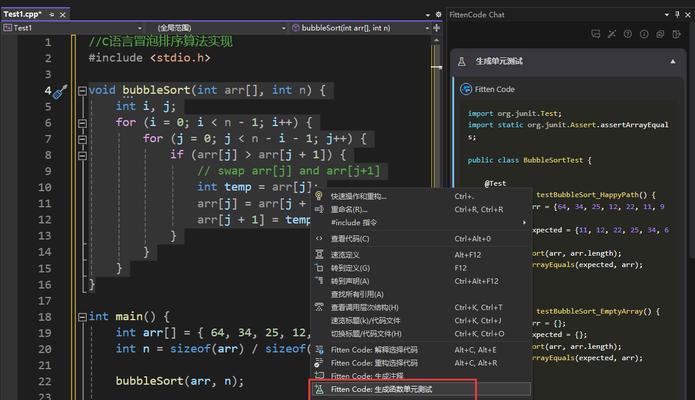Click the question mark help icon in FittenCode Chat
Image resolution: width=695 pixels, height=400 pixels.
628,34
